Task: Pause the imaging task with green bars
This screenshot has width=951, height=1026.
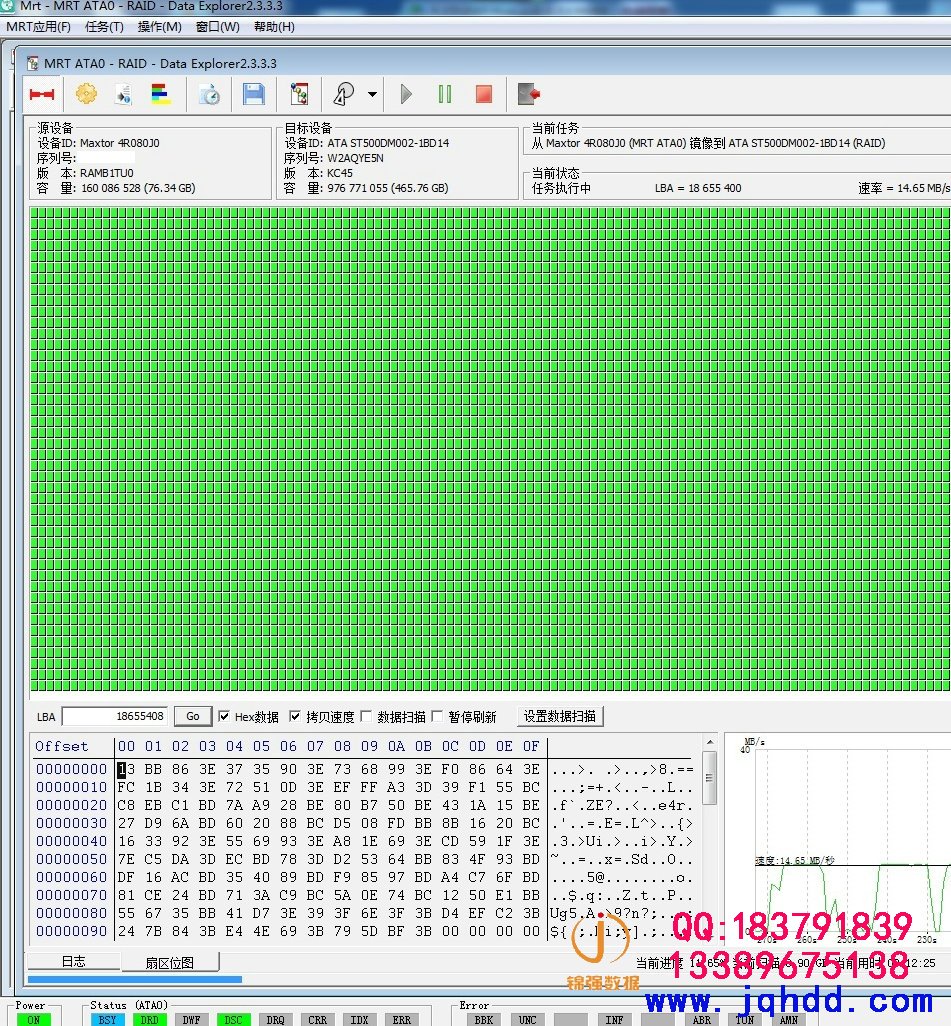Action: click(x=445, y=94)
